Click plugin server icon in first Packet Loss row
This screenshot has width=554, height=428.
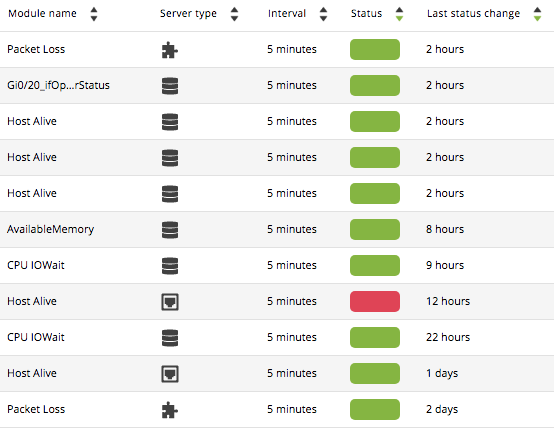coord(170,50)
